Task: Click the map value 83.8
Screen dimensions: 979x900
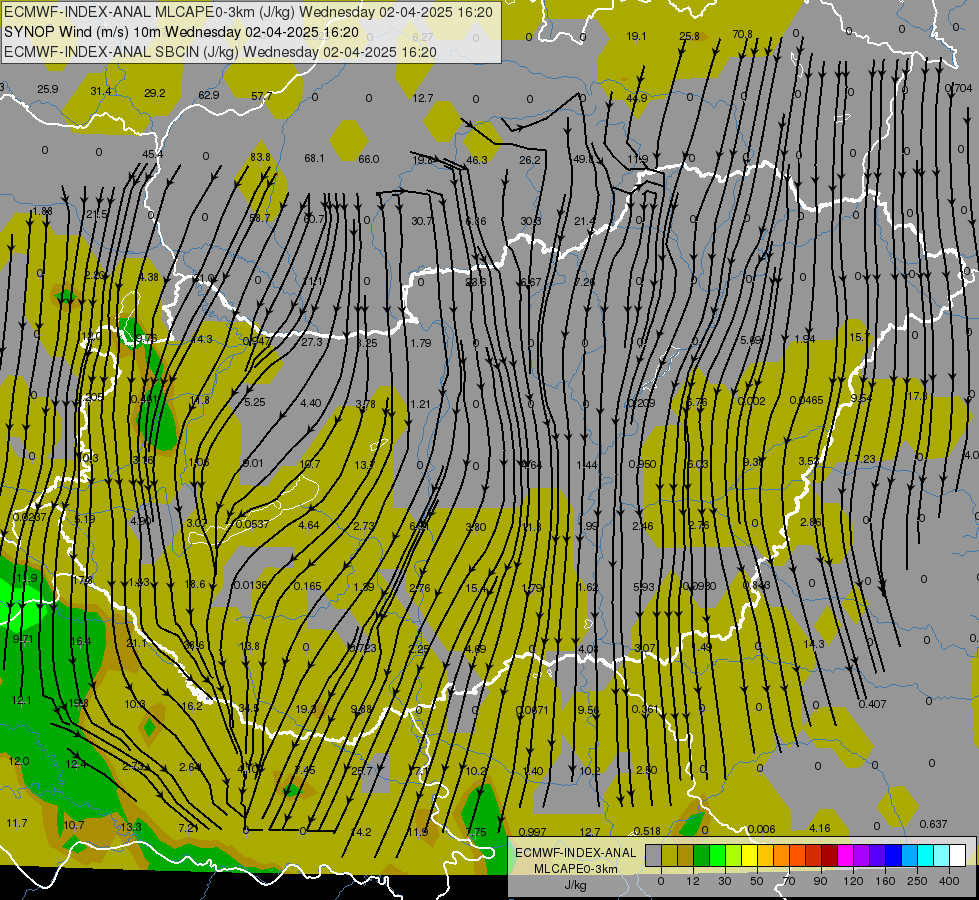Action: 260,157
